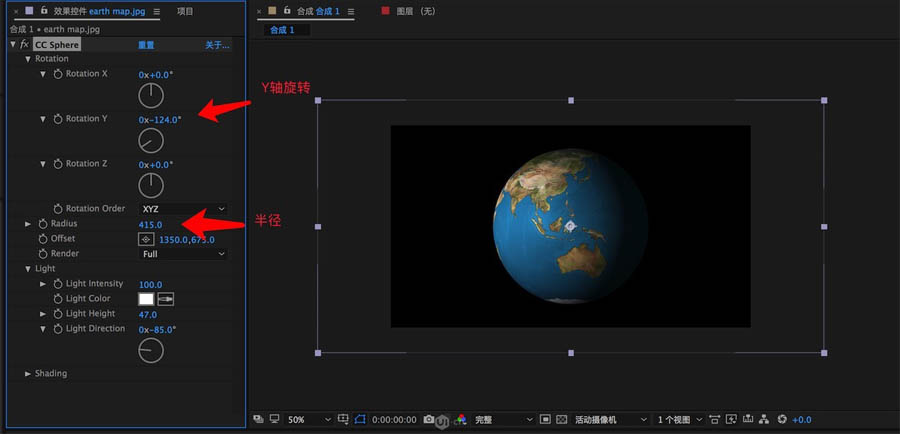Open the 50% magnification dropdown

point(309,420)
